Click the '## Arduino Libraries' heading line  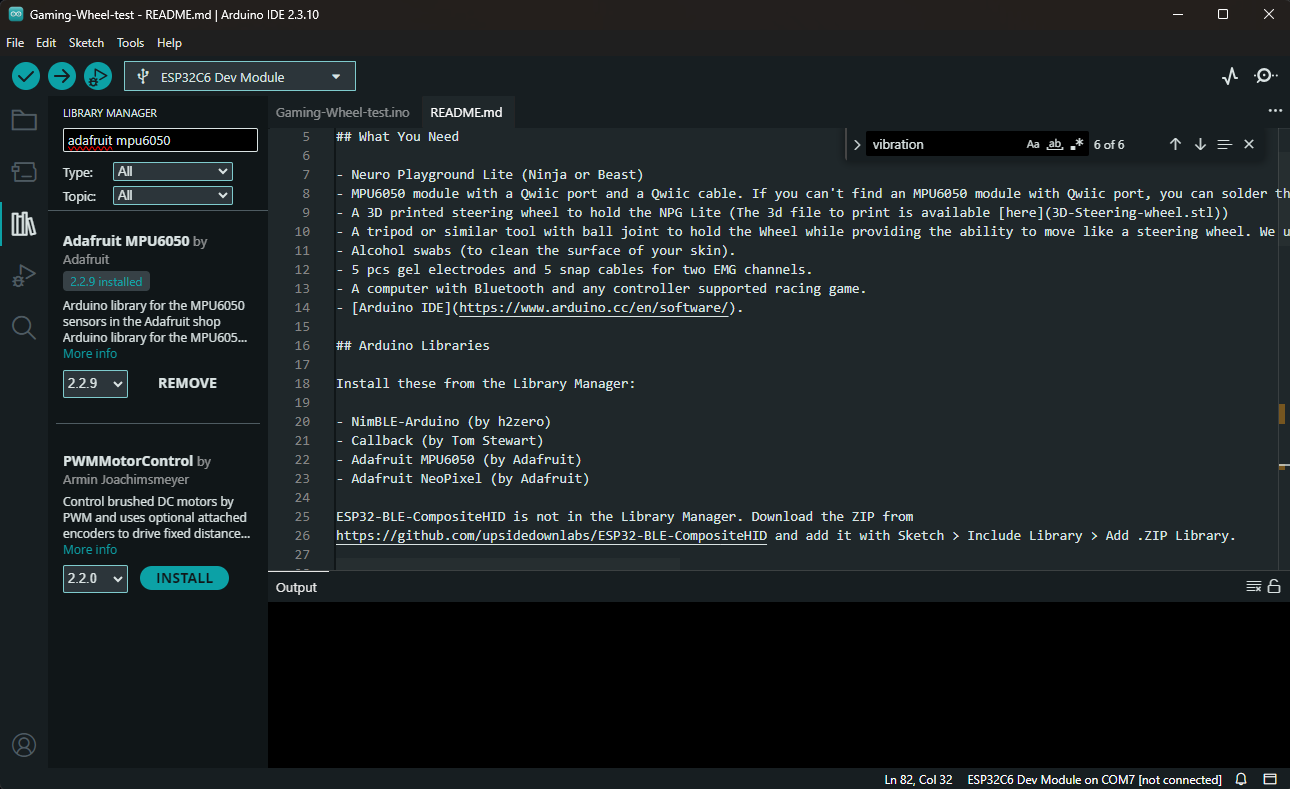click(413, 346)
